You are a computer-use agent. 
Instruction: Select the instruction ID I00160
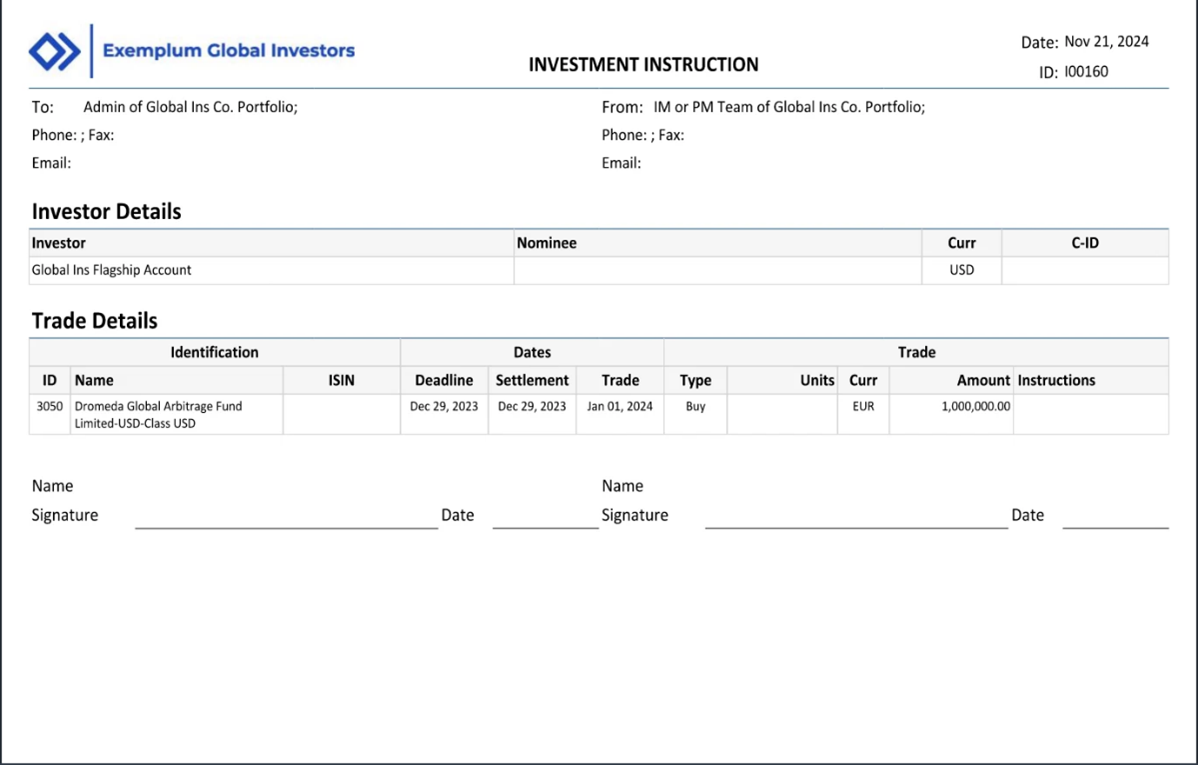click(1086, 72)
